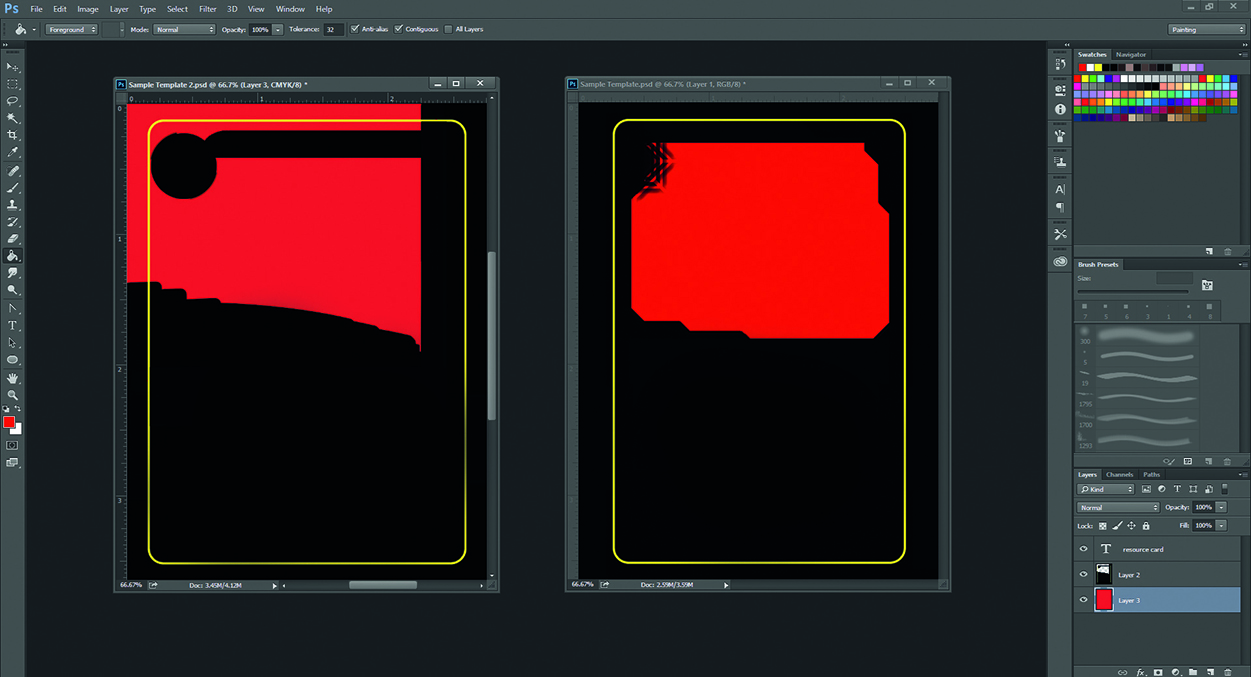Viewport: 1251px width, 677px height.
Task: Open the Filter menu
Action: 207,8
